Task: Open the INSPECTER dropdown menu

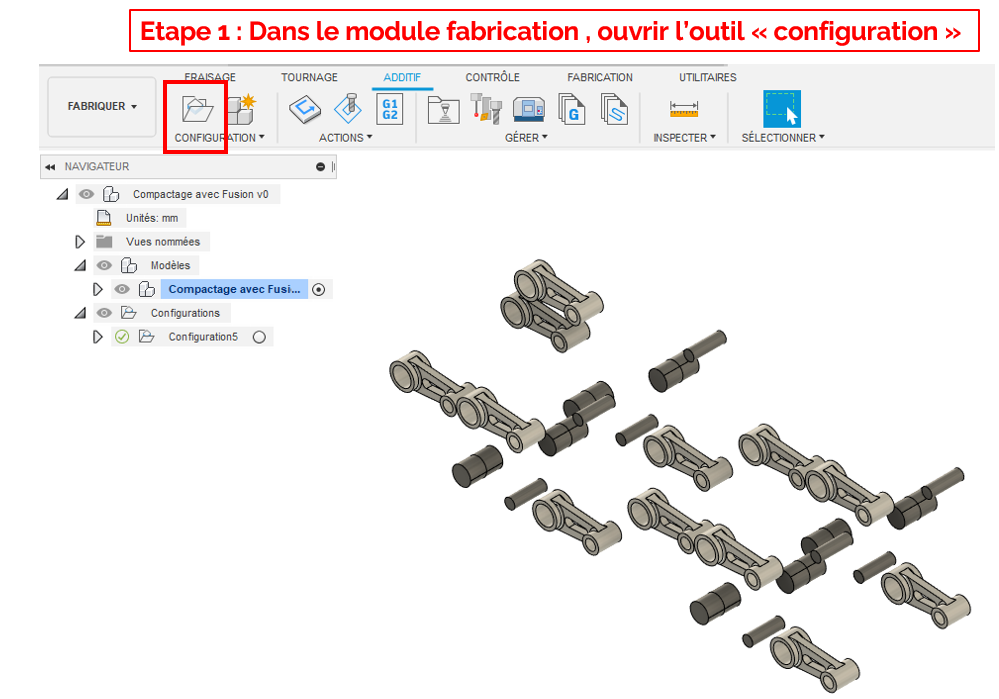Action: pos(684,138)
